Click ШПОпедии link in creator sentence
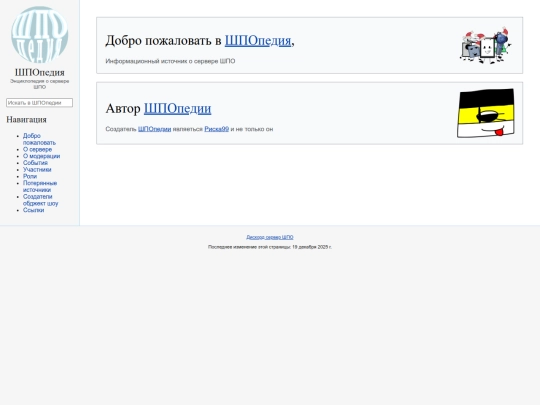 click(x=154, y=129)
